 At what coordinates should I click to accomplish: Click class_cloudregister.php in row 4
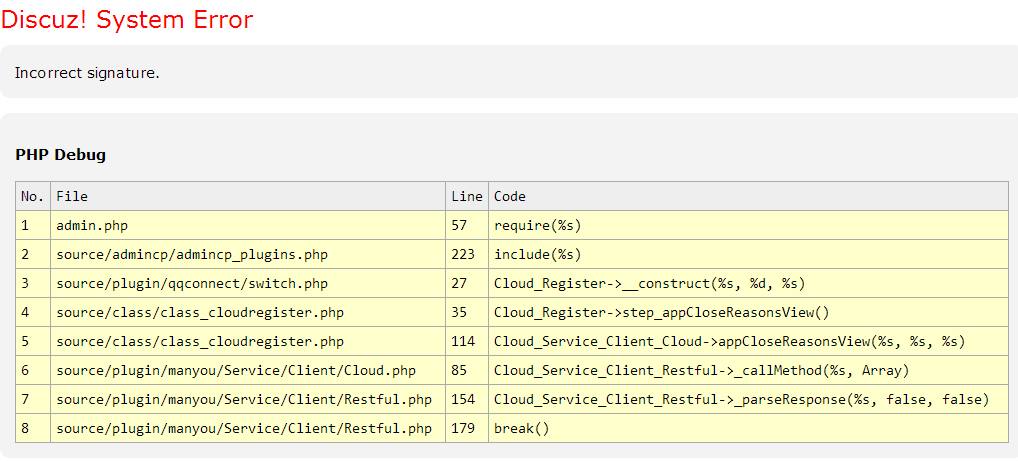tap(248, 312)
